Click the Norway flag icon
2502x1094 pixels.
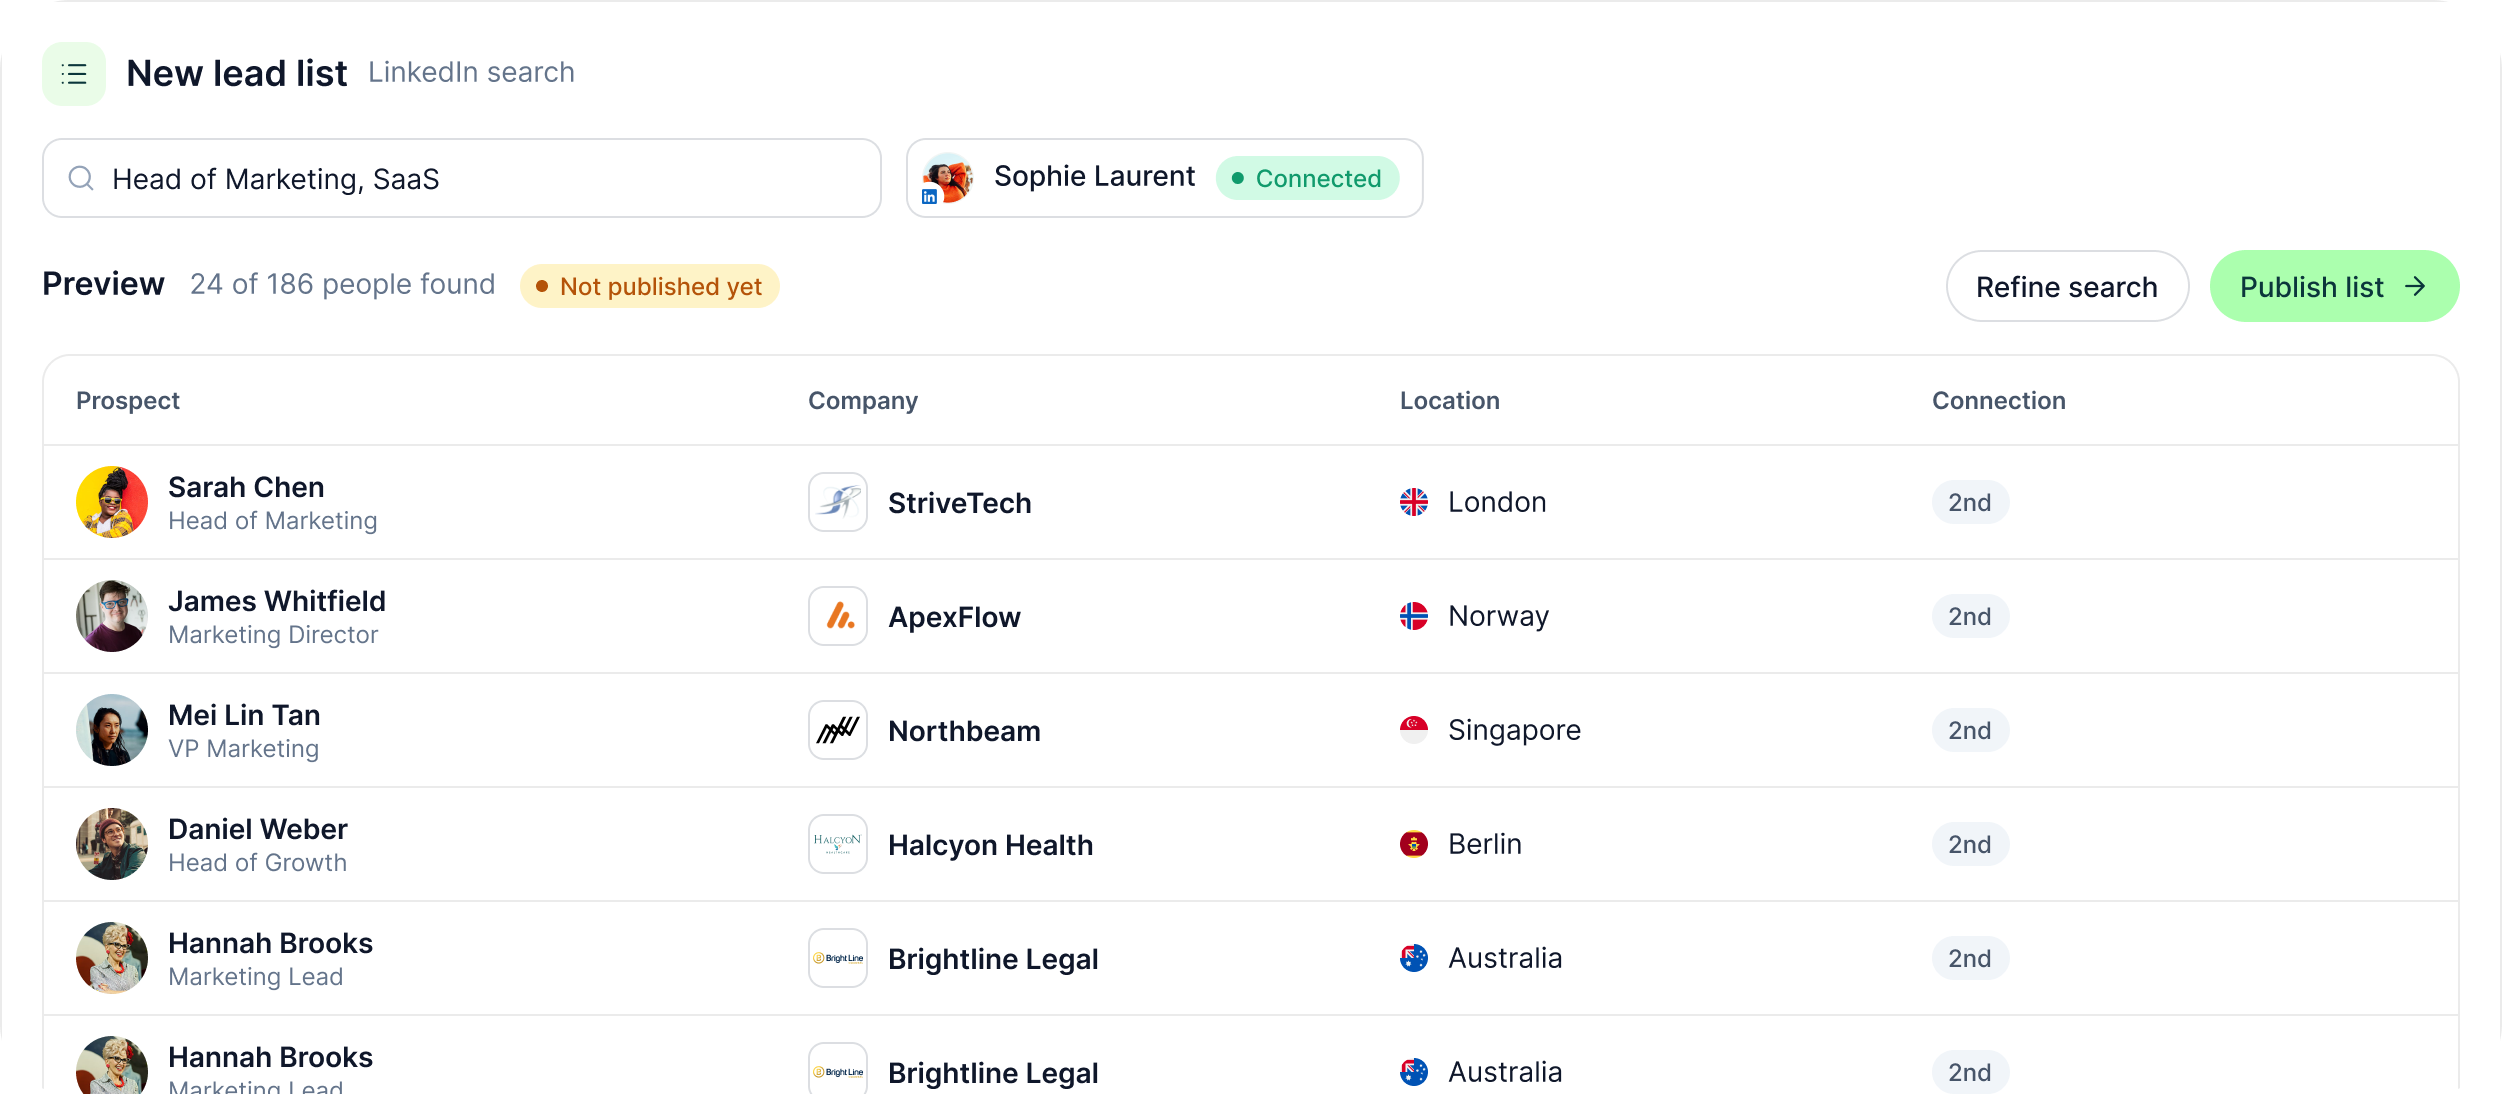coord(1414,616)
